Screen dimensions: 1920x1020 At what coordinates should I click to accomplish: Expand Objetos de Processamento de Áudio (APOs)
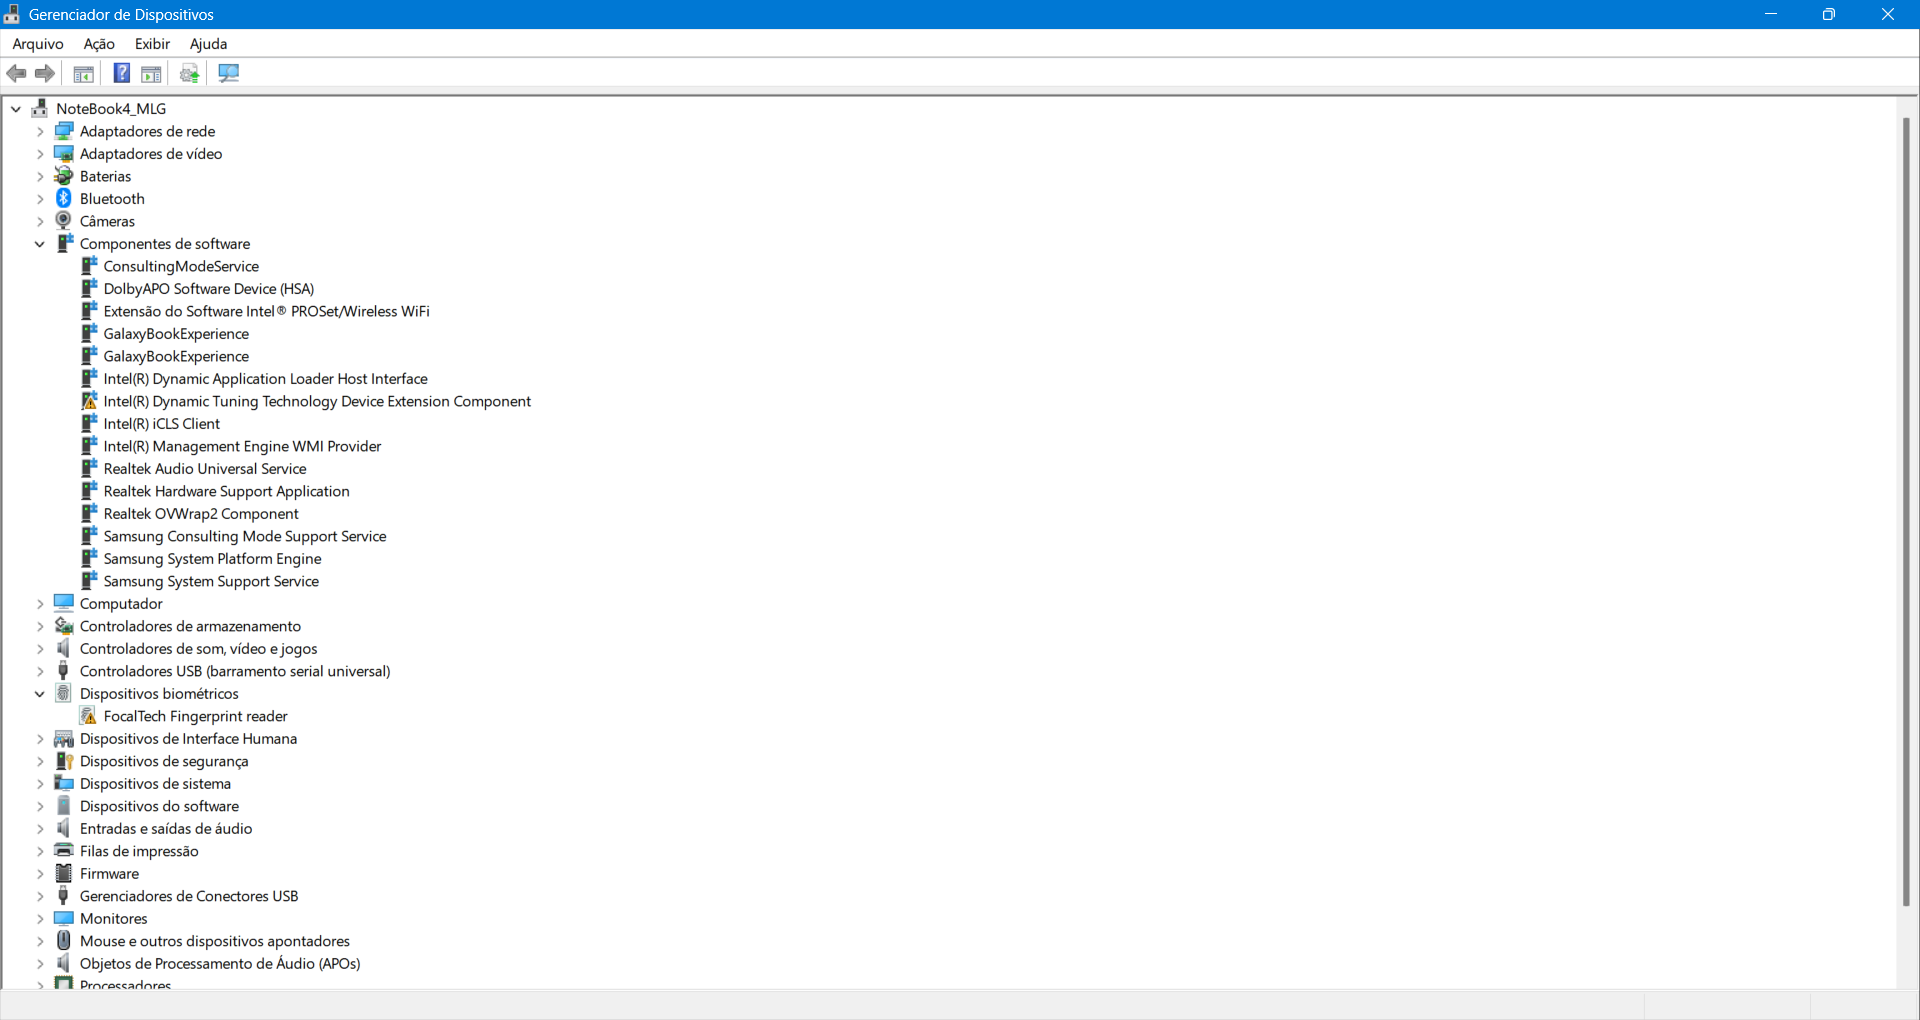(40, 964)
